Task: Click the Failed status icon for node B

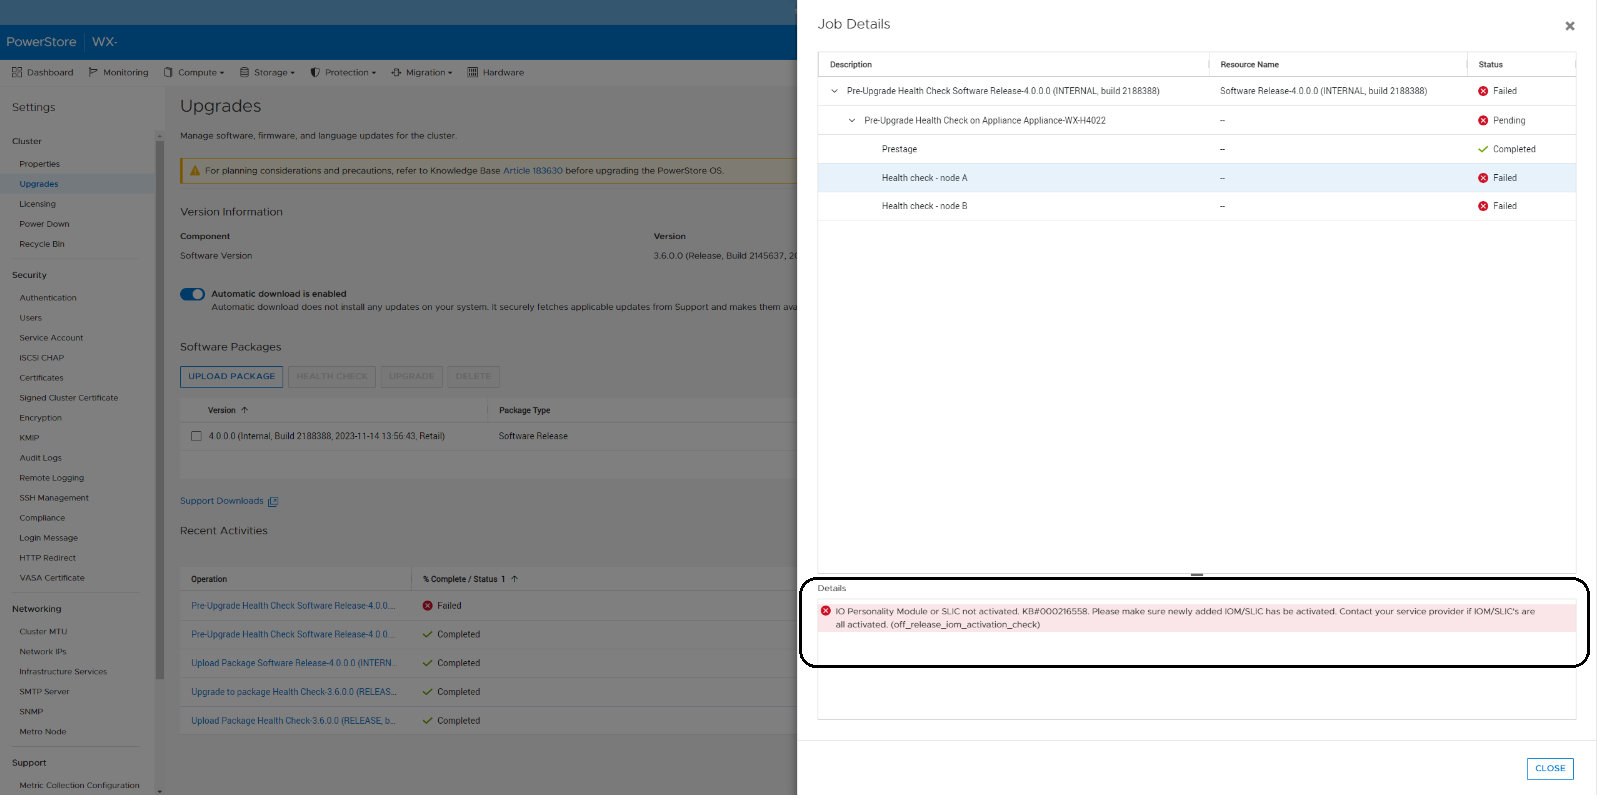Action: point(1483,206)
